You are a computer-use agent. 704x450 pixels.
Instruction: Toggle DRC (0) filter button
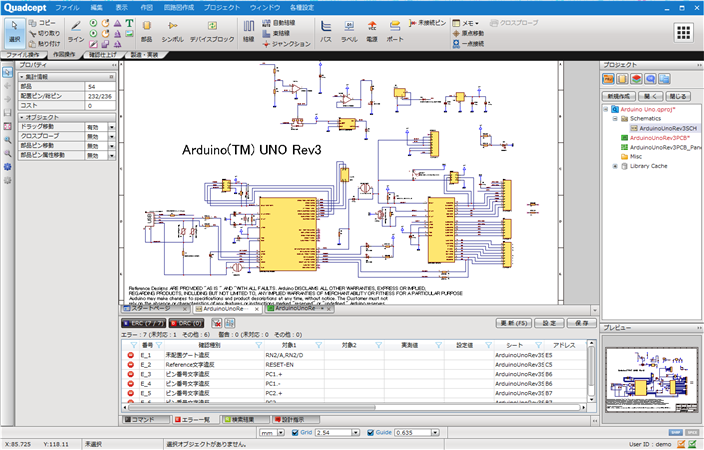point(186,323)
